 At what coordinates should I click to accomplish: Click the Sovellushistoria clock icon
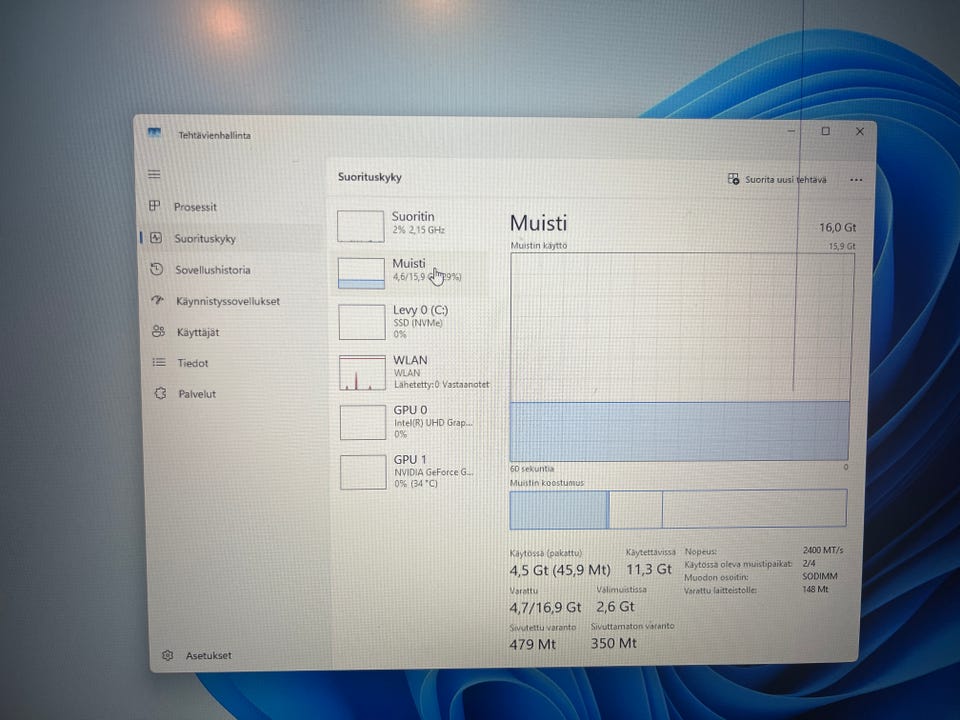157,269
